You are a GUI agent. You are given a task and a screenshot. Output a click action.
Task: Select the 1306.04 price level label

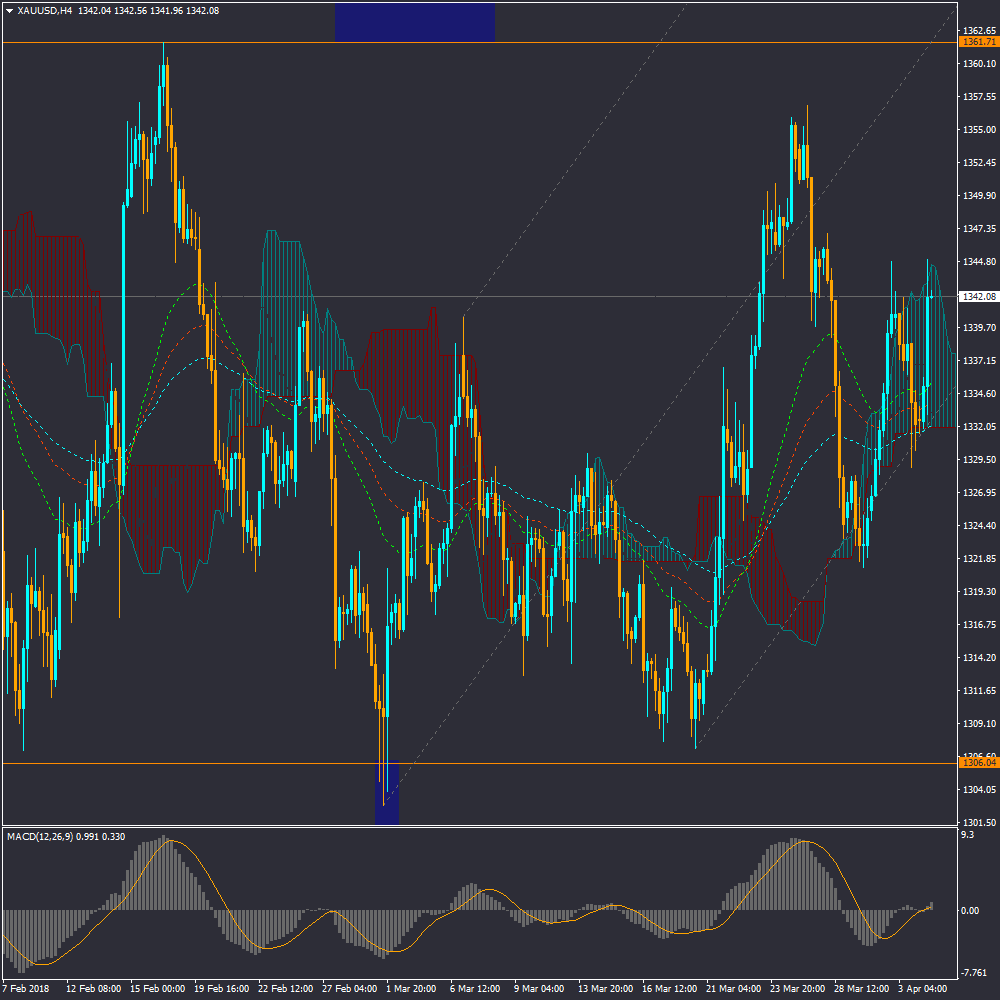click(977, 763)
